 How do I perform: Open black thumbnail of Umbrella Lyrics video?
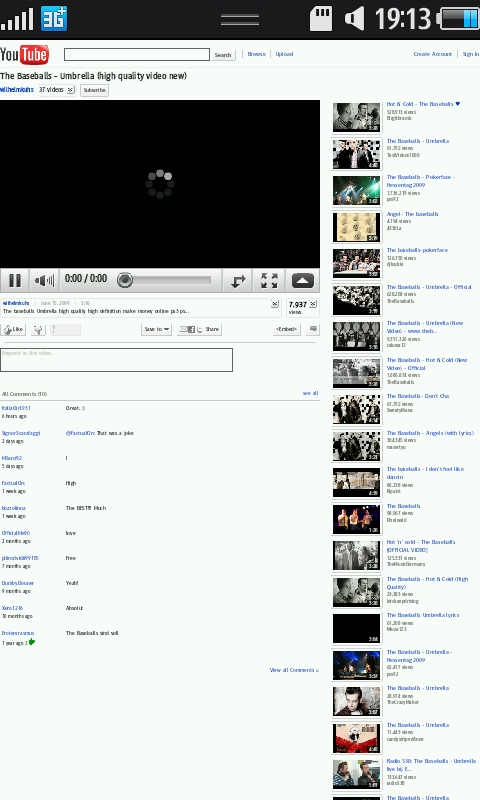[357, 628]
